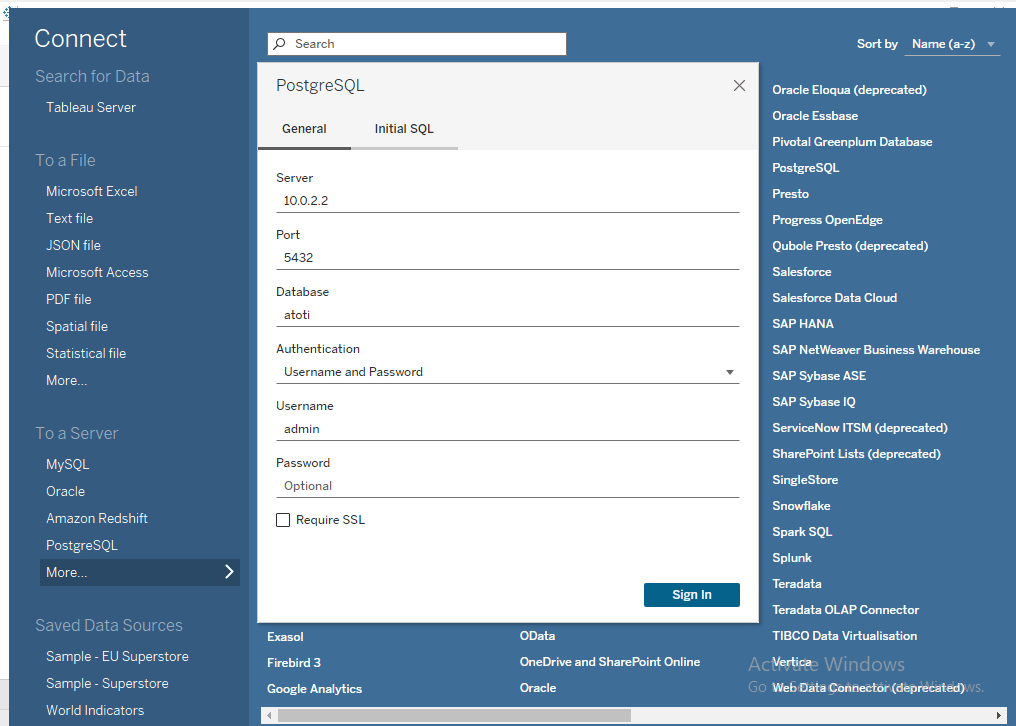Click the Sign In button

click(x=691, y=594)
